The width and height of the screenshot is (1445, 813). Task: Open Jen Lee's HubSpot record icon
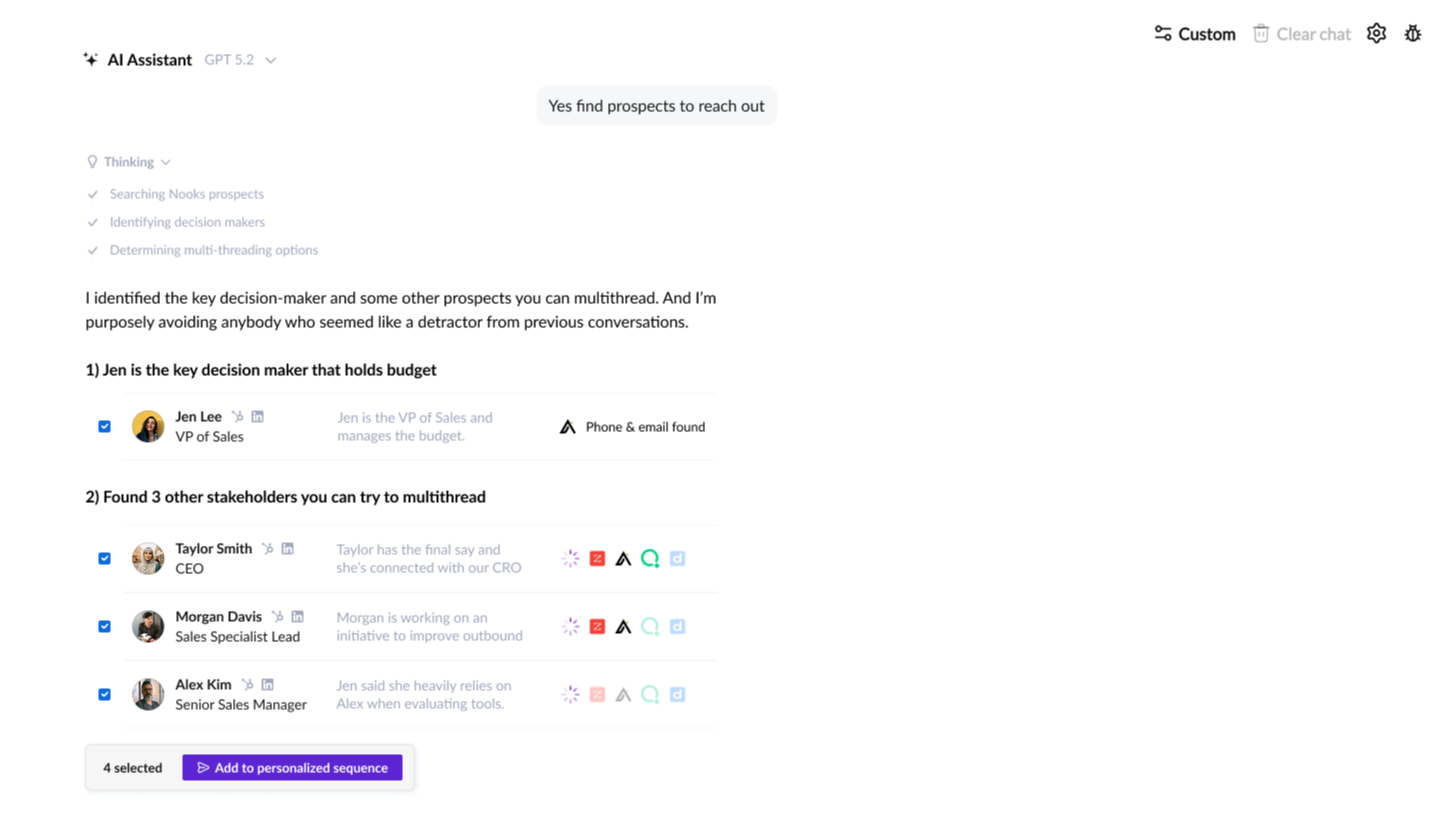pyautogui.click(x=237, y=416)
